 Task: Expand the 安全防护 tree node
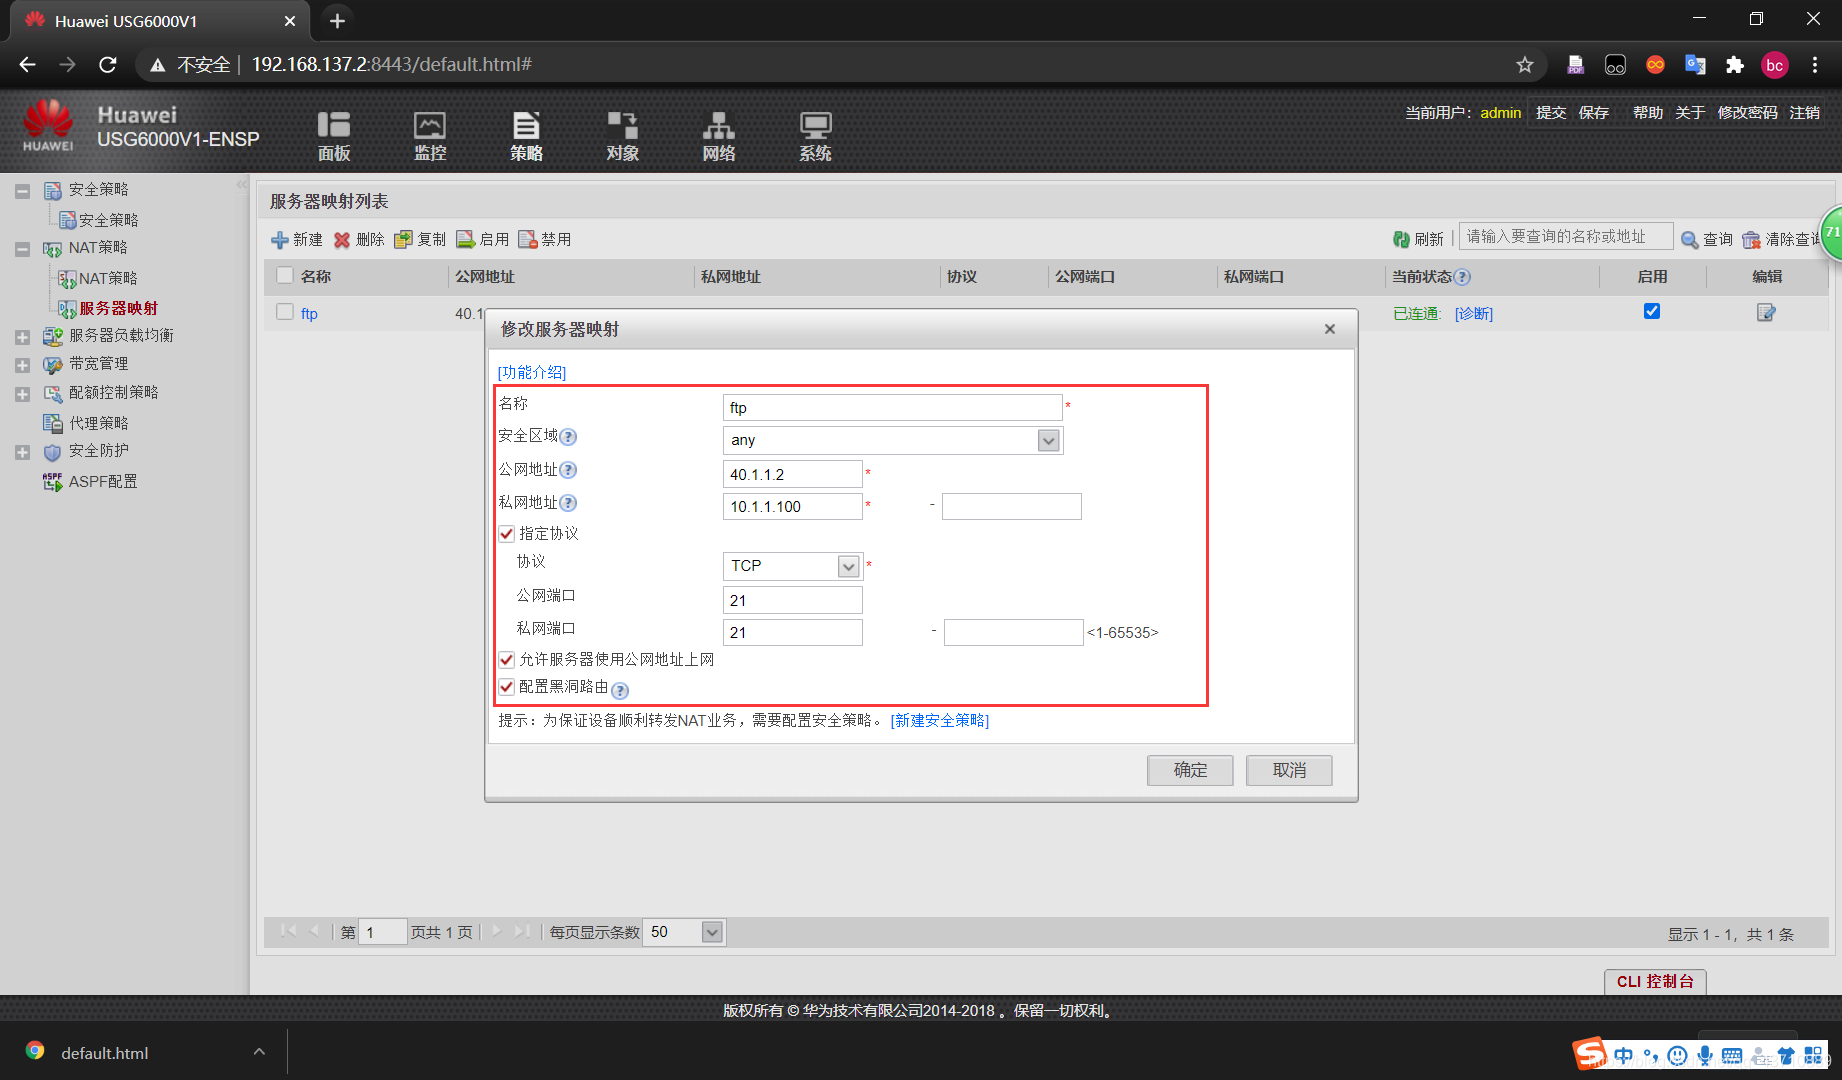[22, 452]
